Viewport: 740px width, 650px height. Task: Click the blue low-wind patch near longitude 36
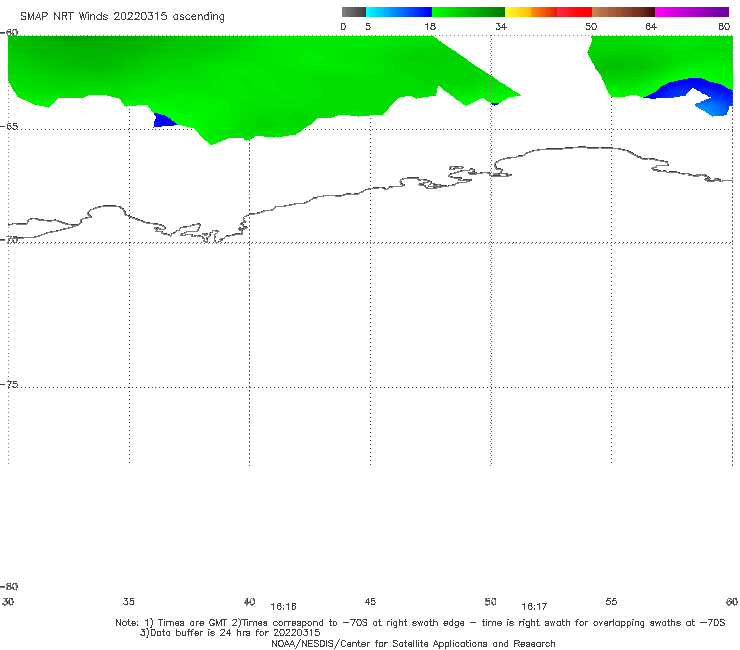162,121
